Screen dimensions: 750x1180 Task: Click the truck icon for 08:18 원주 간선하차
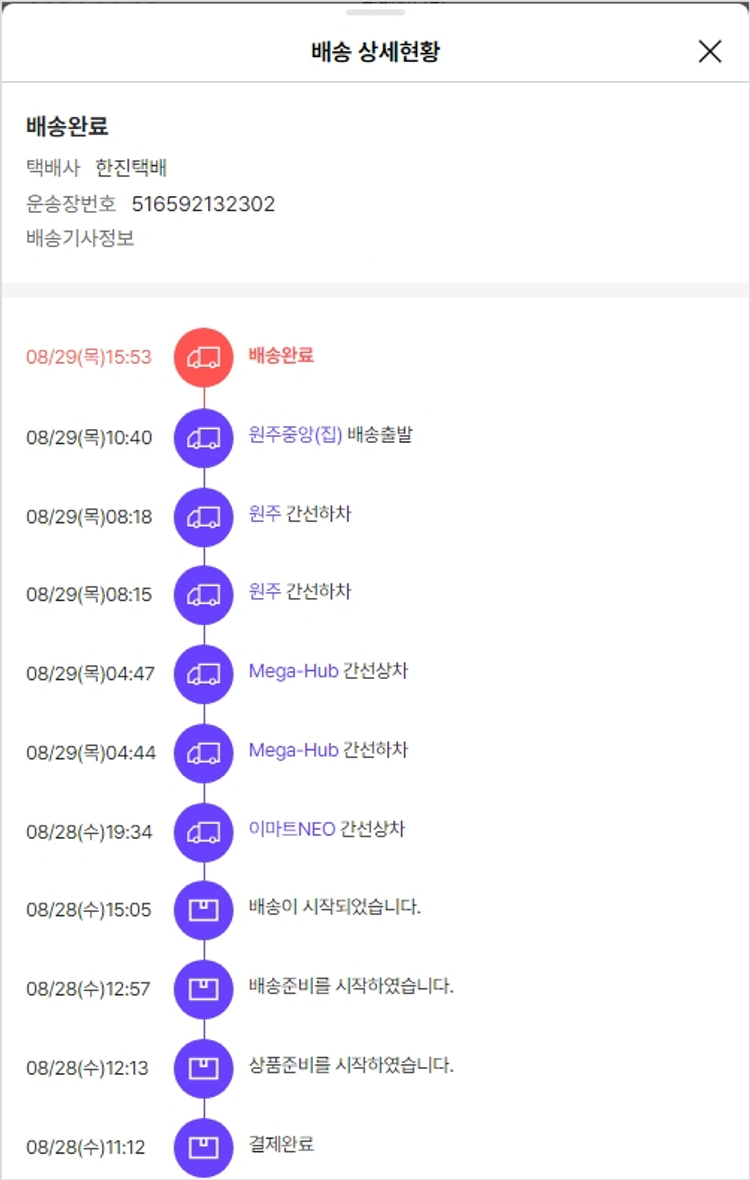click(204, 516)
